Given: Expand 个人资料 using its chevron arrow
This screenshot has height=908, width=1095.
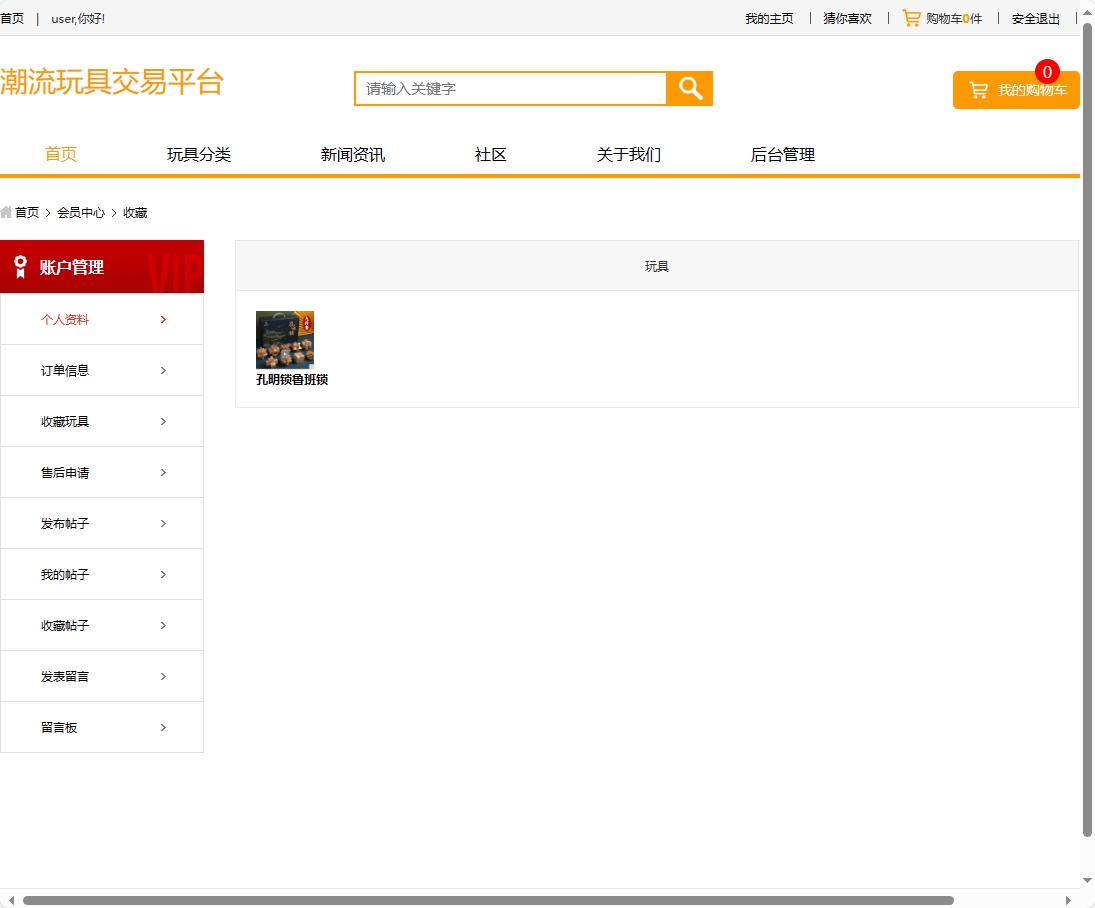Looking at the screenshot, I should [163, 319].
